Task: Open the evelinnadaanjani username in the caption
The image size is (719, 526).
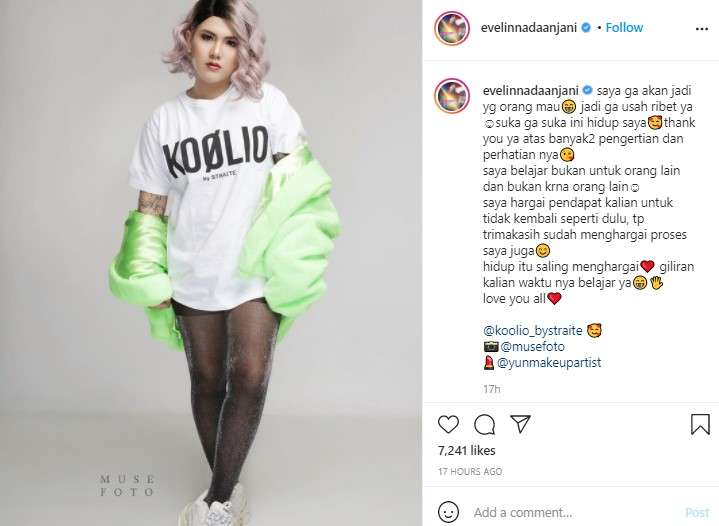Action: click(531, 90)
